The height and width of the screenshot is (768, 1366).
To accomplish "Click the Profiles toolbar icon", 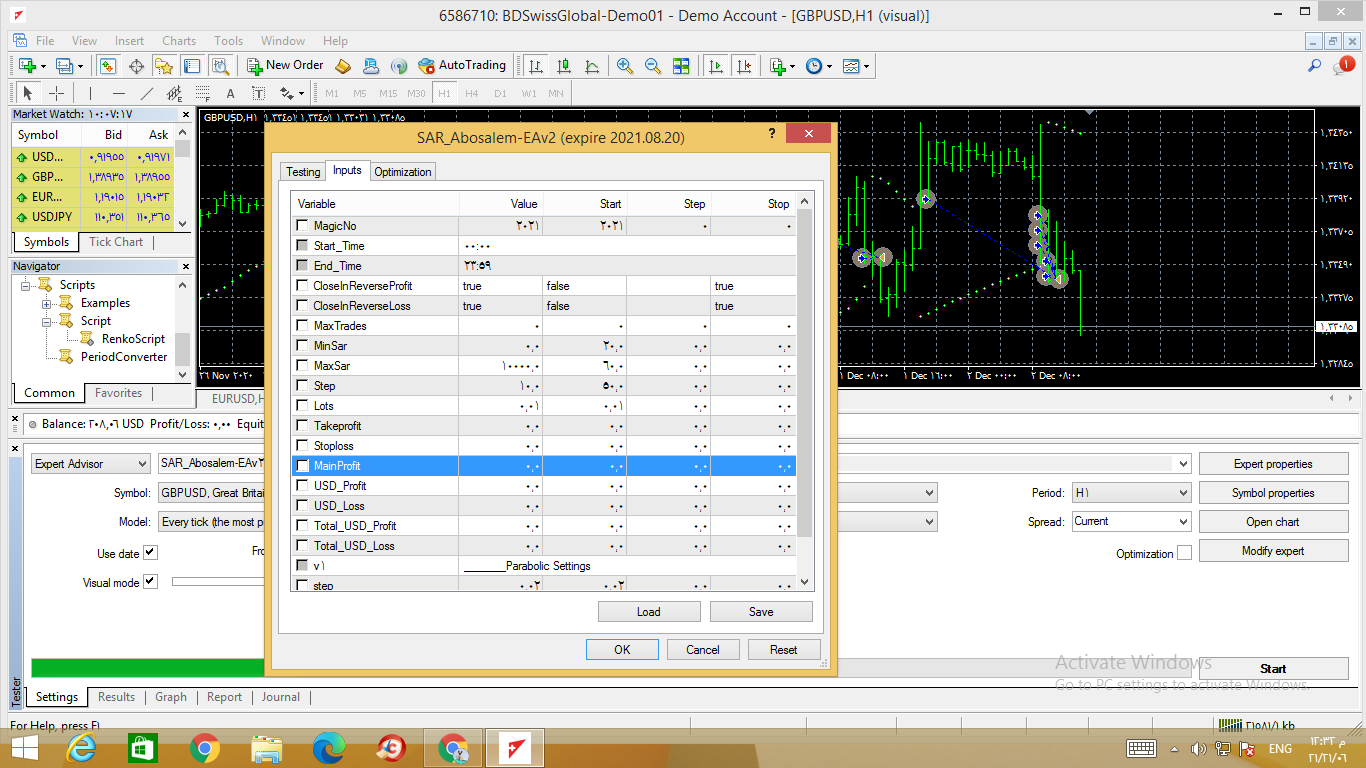I will pyautogui.click(x=65, y=66).
